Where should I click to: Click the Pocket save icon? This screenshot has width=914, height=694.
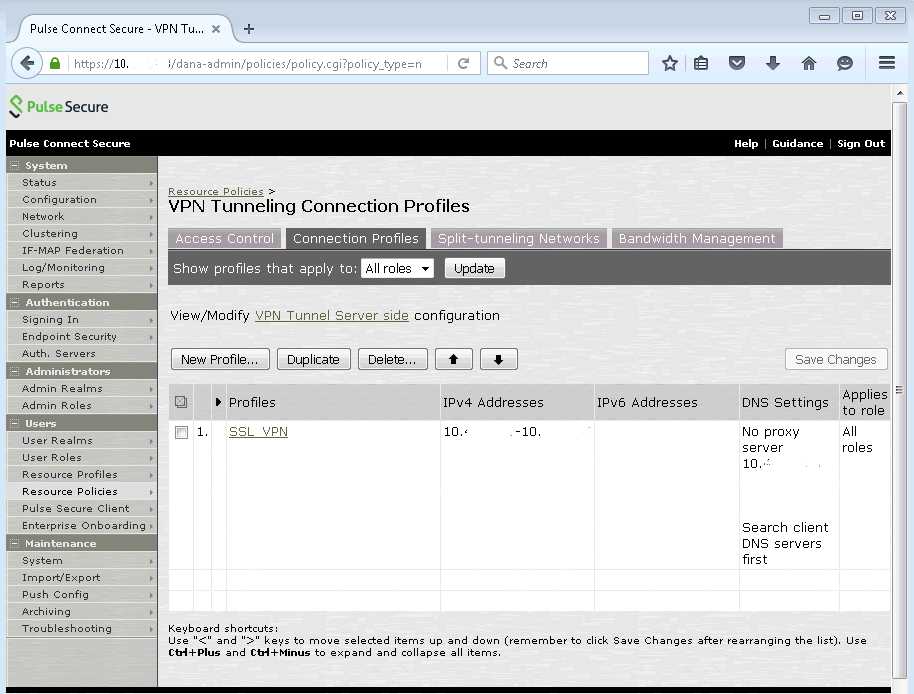(x=737, y=63)
